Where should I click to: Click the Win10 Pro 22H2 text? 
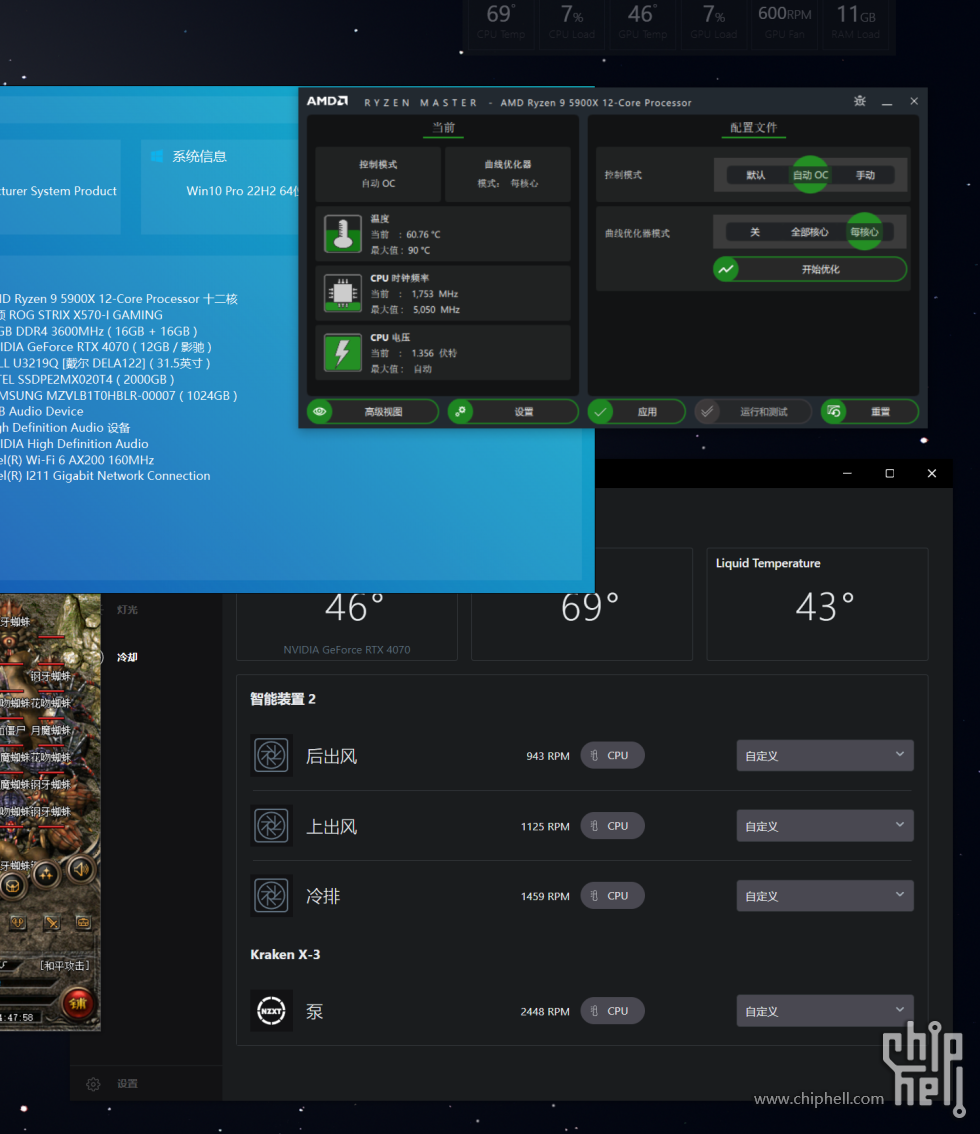pos(242,191)
